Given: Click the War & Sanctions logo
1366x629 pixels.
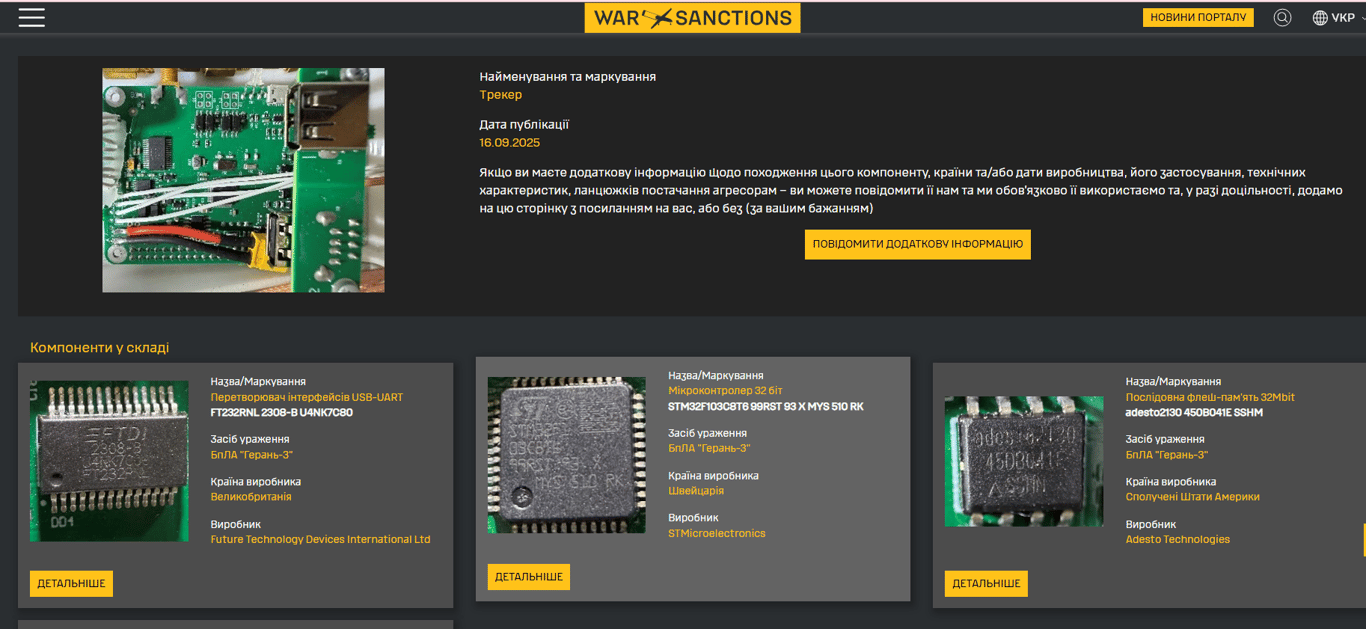Looking at the screenshot, I should coord(692,18).
